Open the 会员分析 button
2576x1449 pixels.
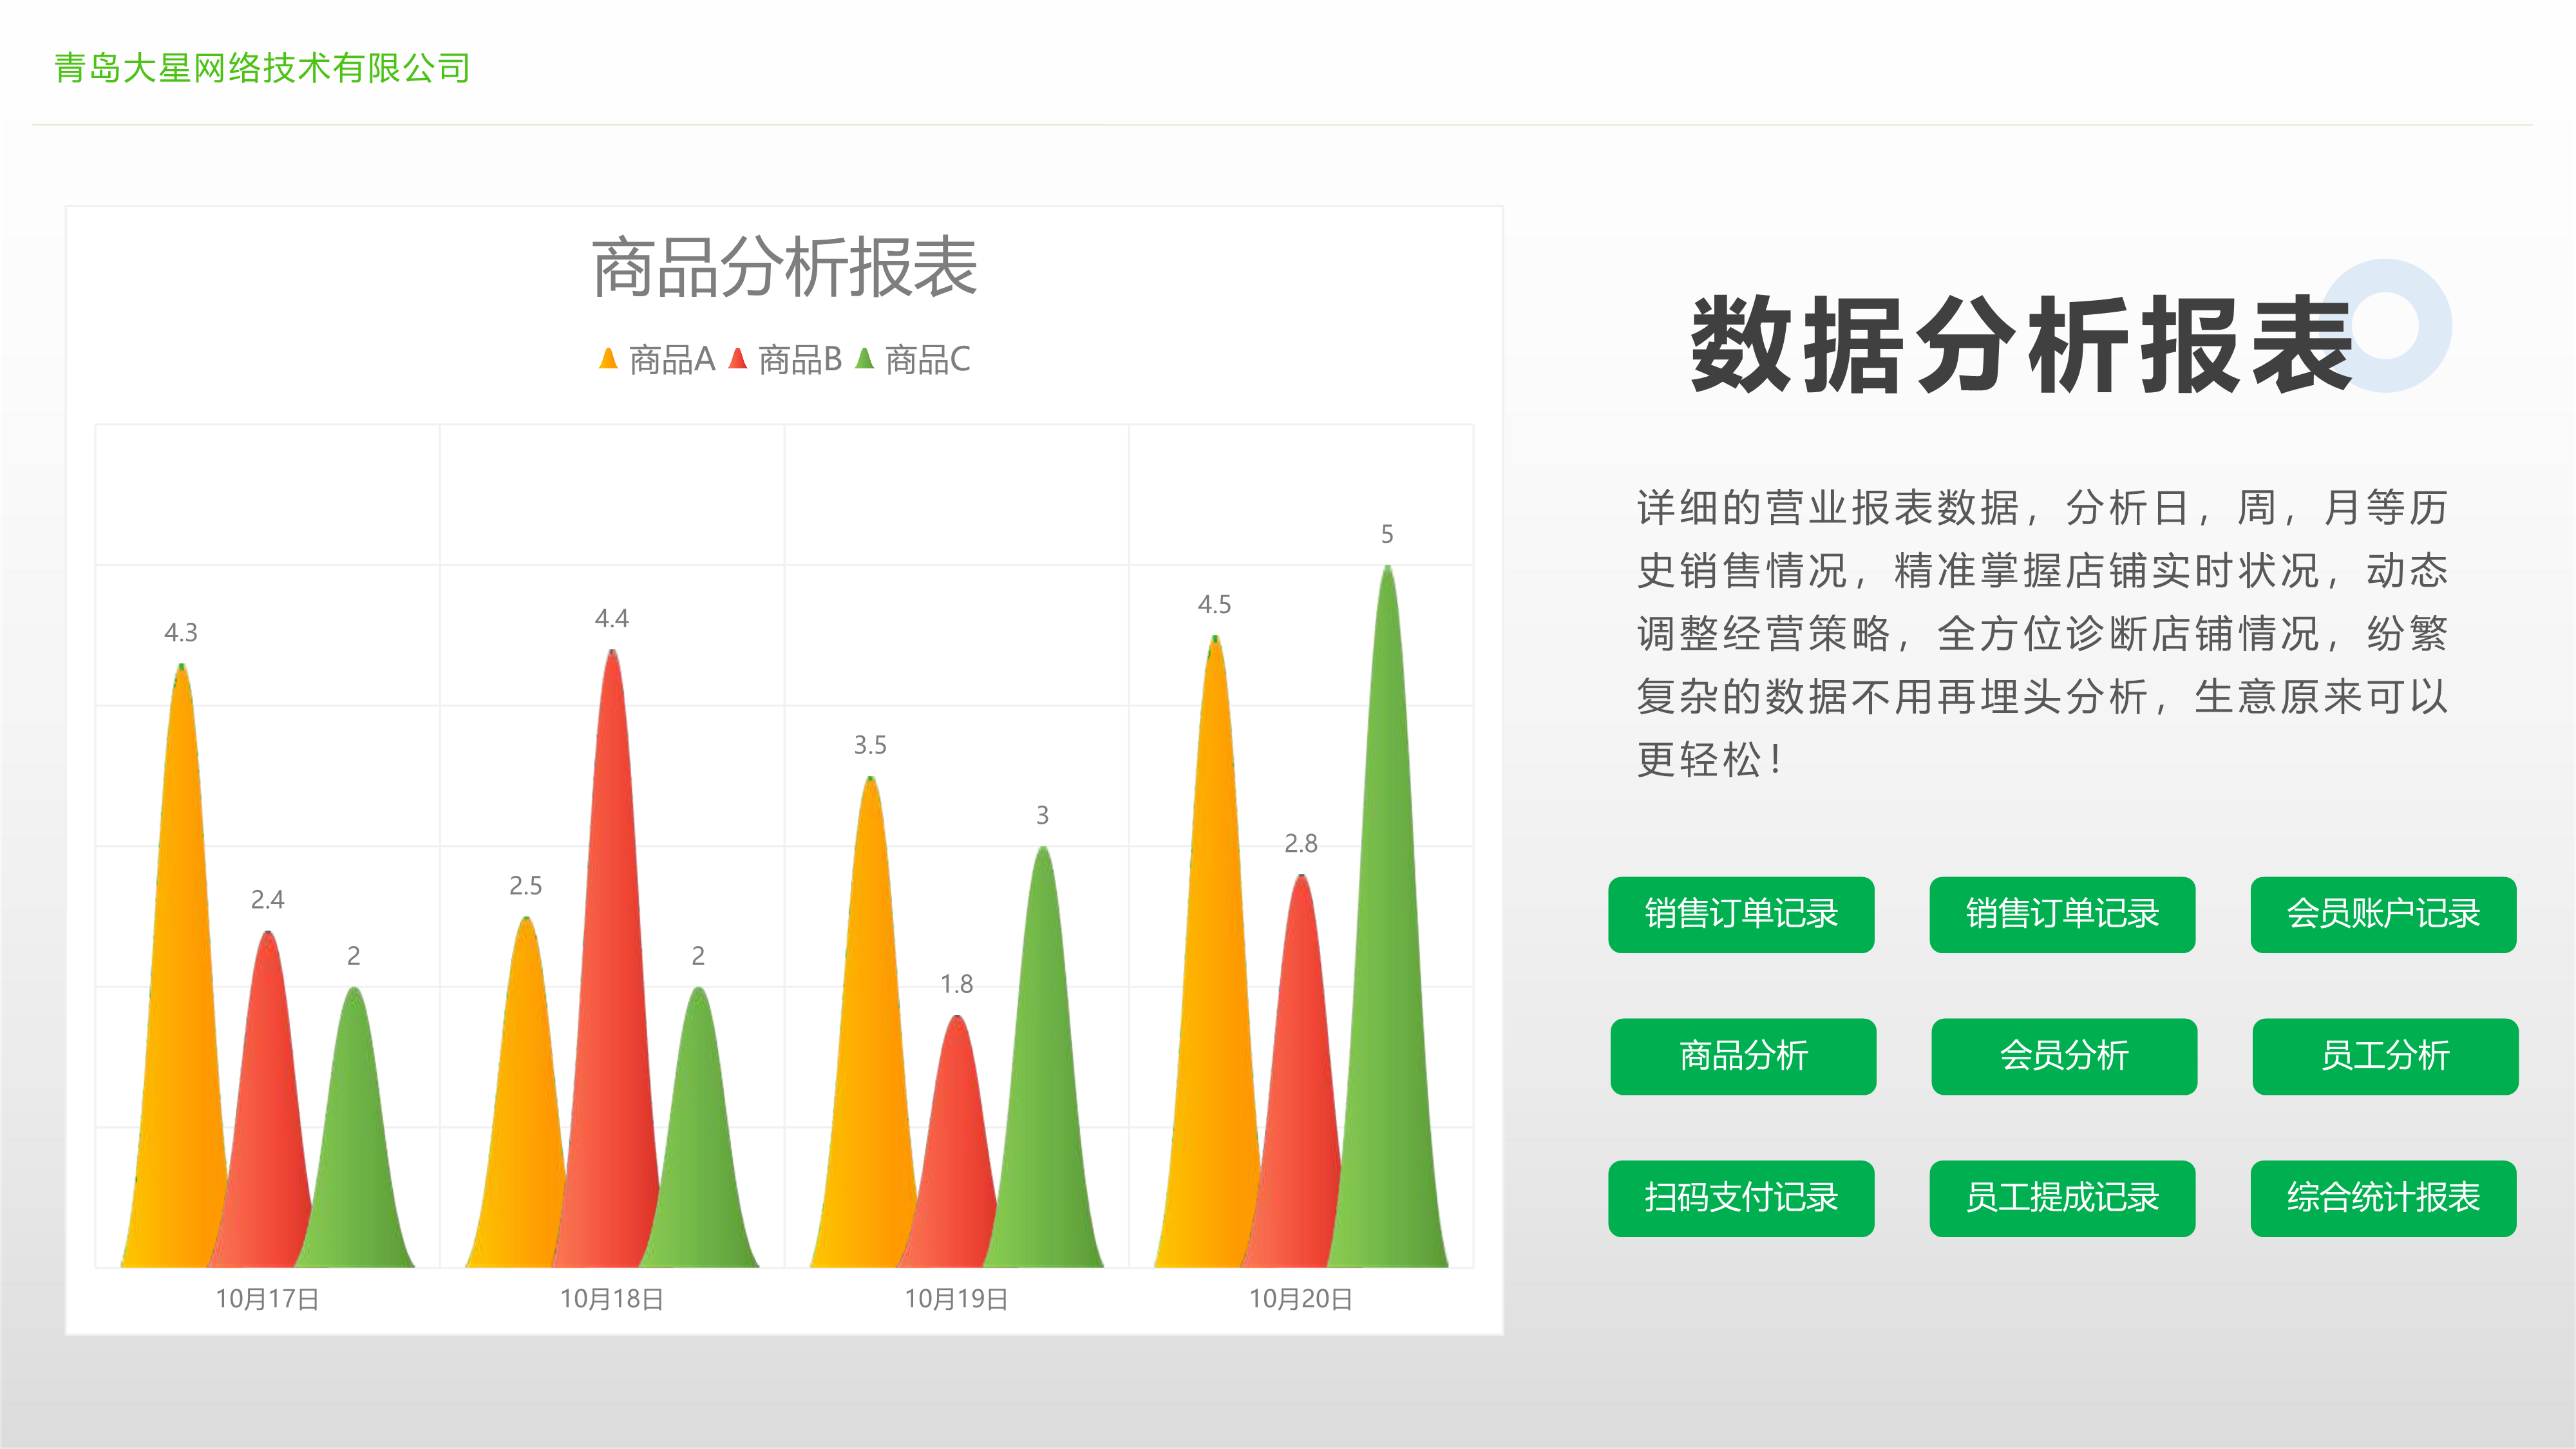click(2064, 1056)
